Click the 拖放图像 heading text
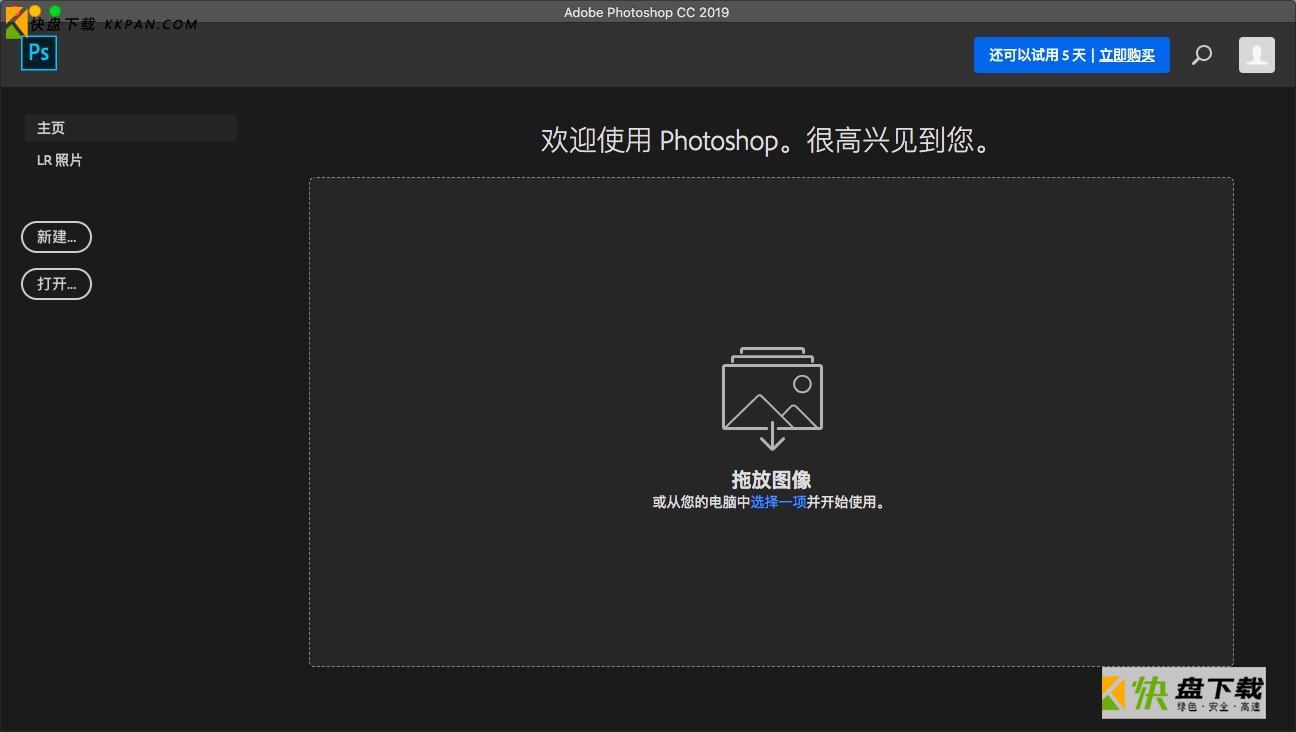The width and height of the screenshot is (1296, 732). pyautogui.click(x=771, y=480)
